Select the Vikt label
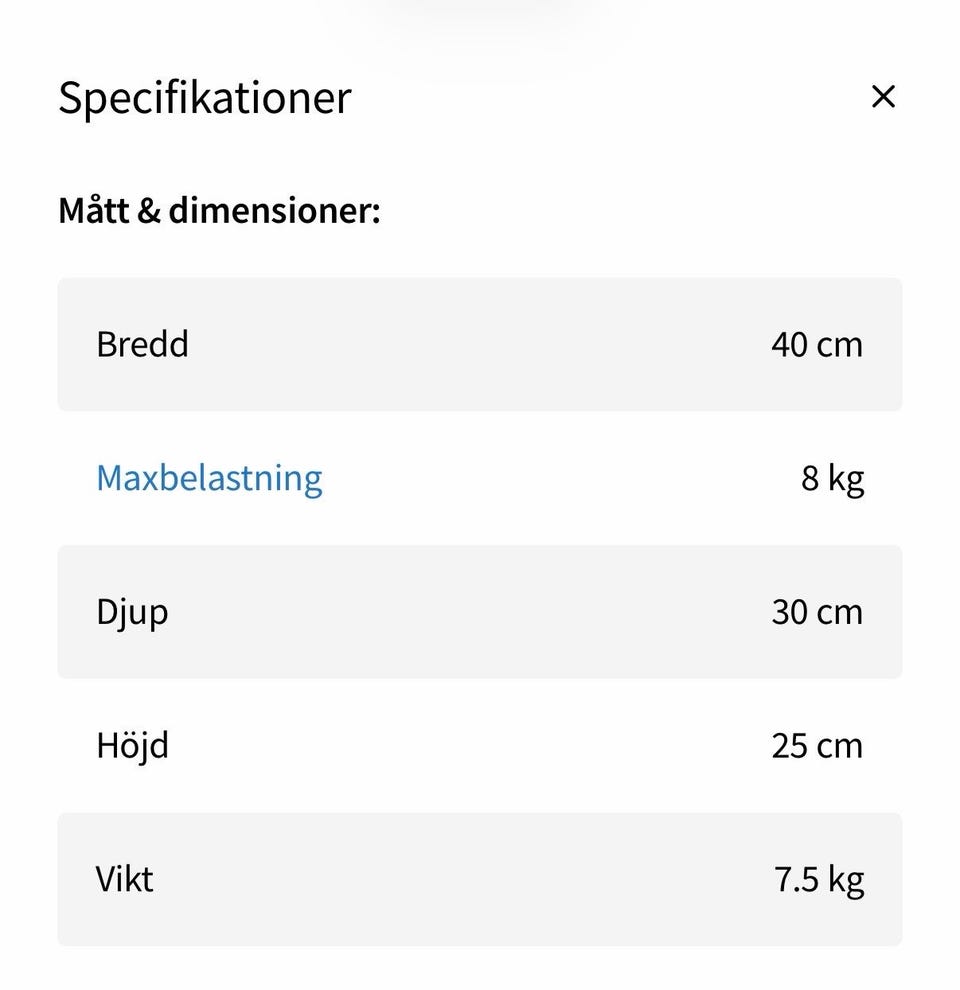This screenshot has height=990, width=960. pos(125,880)
